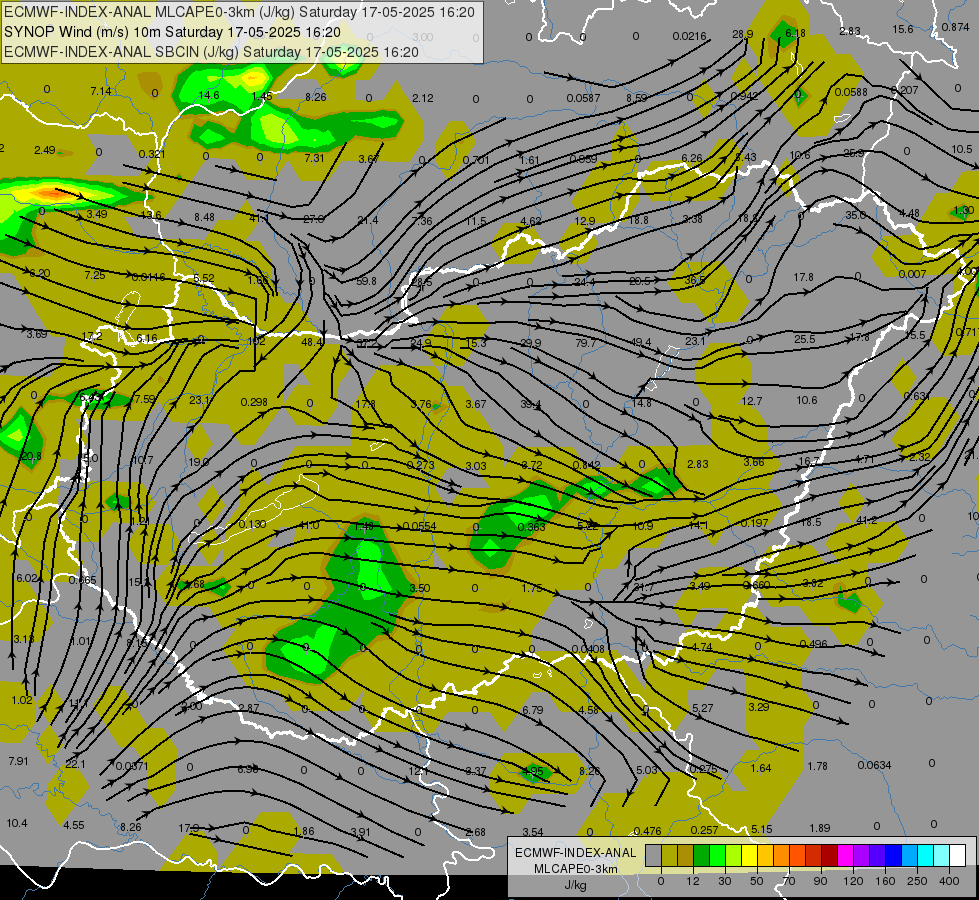Screen dimensions: 979x900
Task: Click the pure yellow legend swatch
Action: [x=750, y=855]
